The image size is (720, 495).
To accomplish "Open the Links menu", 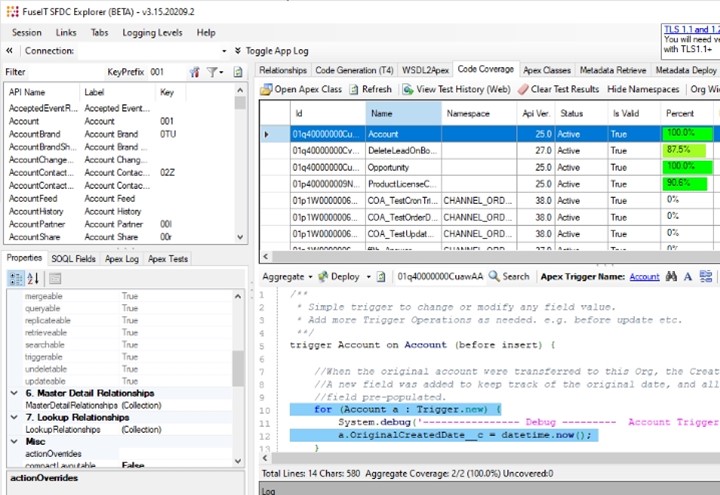I will click(66, 33).
